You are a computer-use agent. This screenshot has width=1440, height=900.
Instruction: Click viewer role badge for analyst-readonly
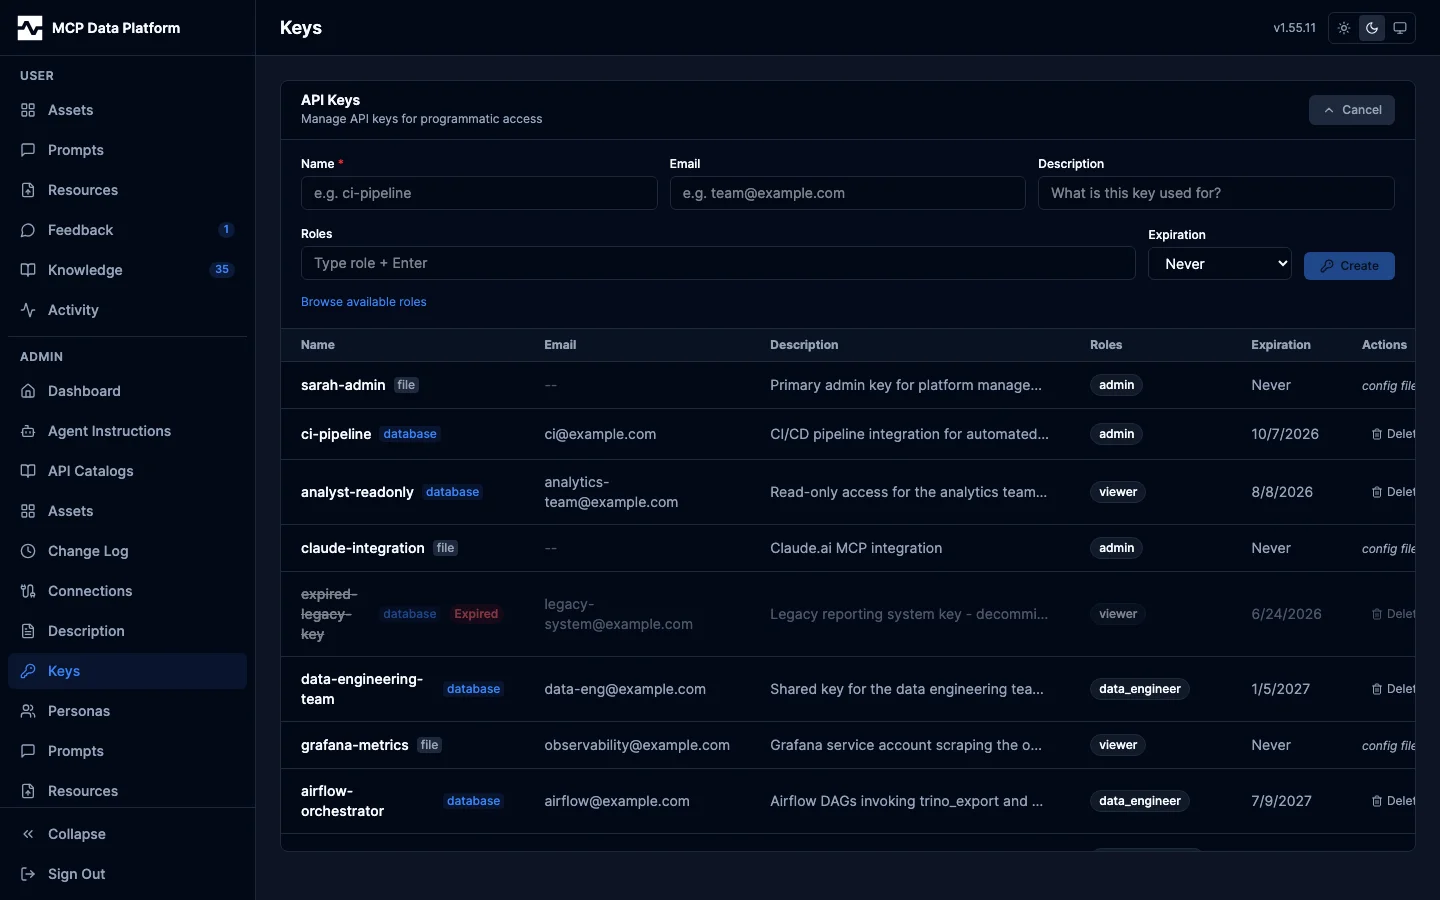[1118, 492]
